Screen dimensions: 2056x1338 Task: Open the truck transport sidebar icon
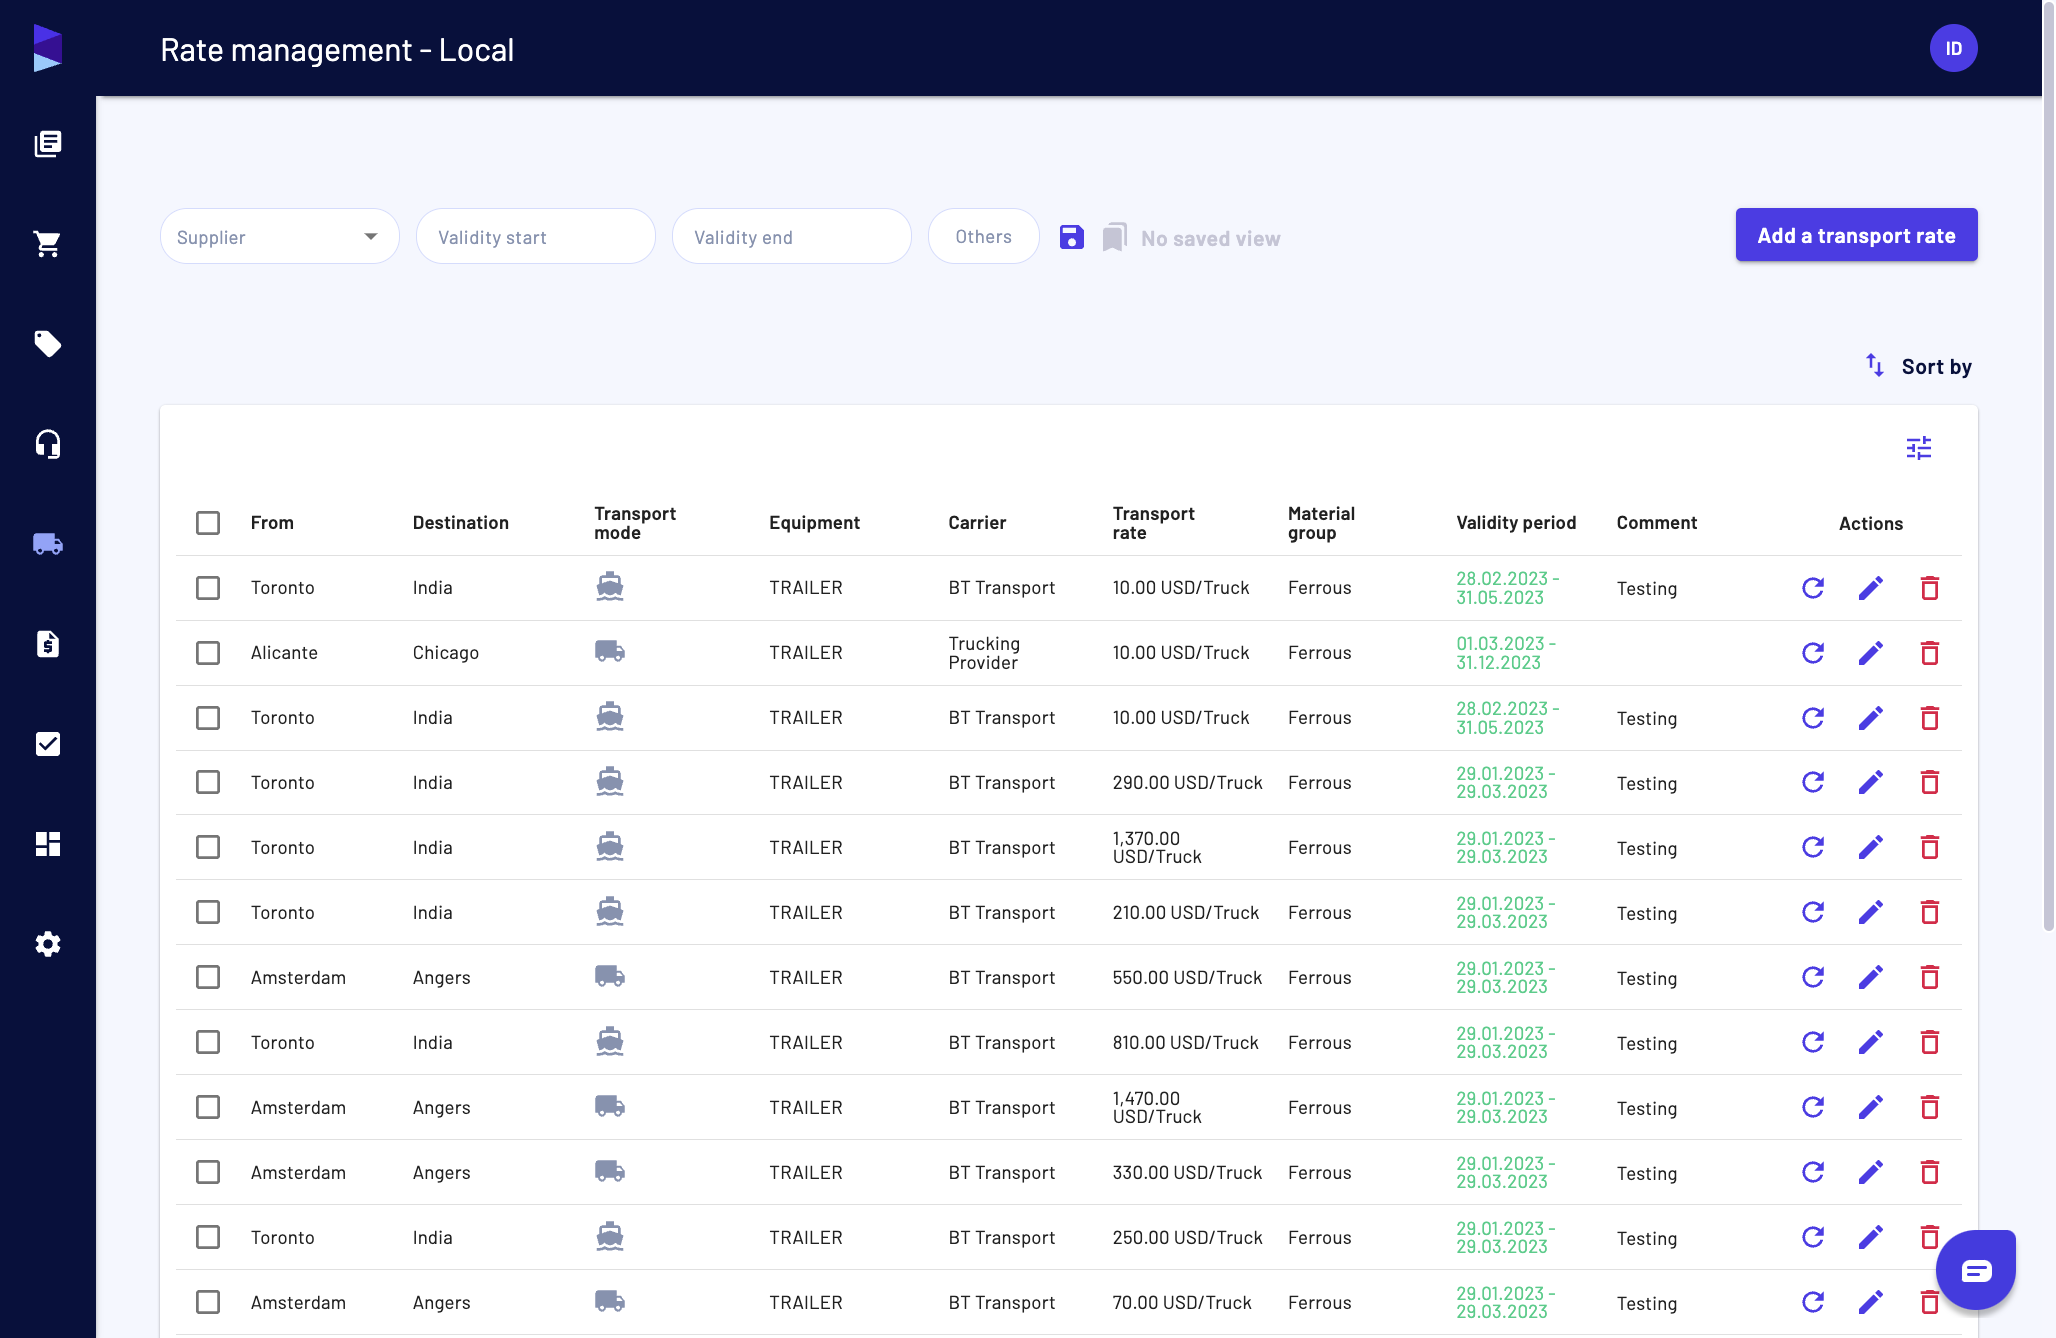tap(48, 544)
